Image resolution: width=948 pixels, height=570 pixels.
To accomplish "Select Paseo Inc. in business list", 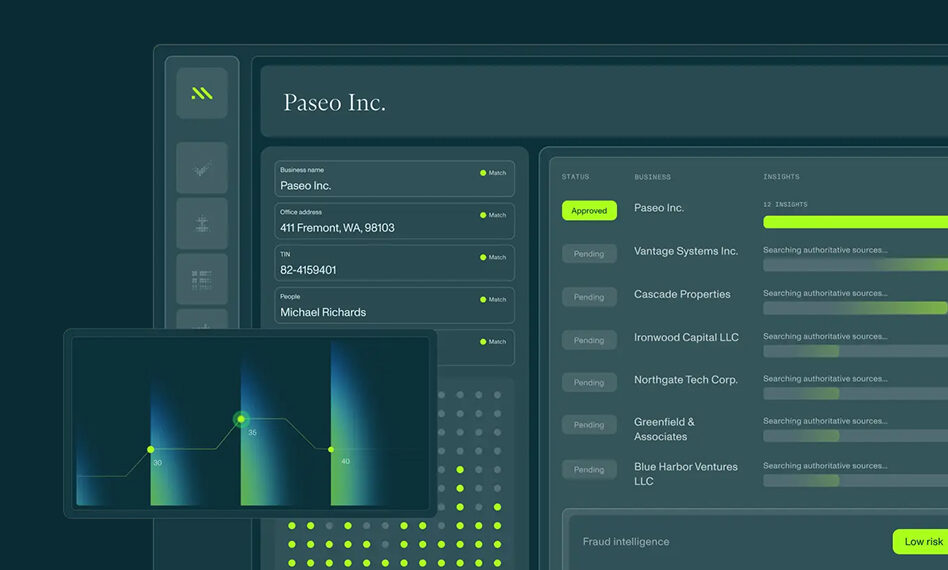I will [659, 208].
